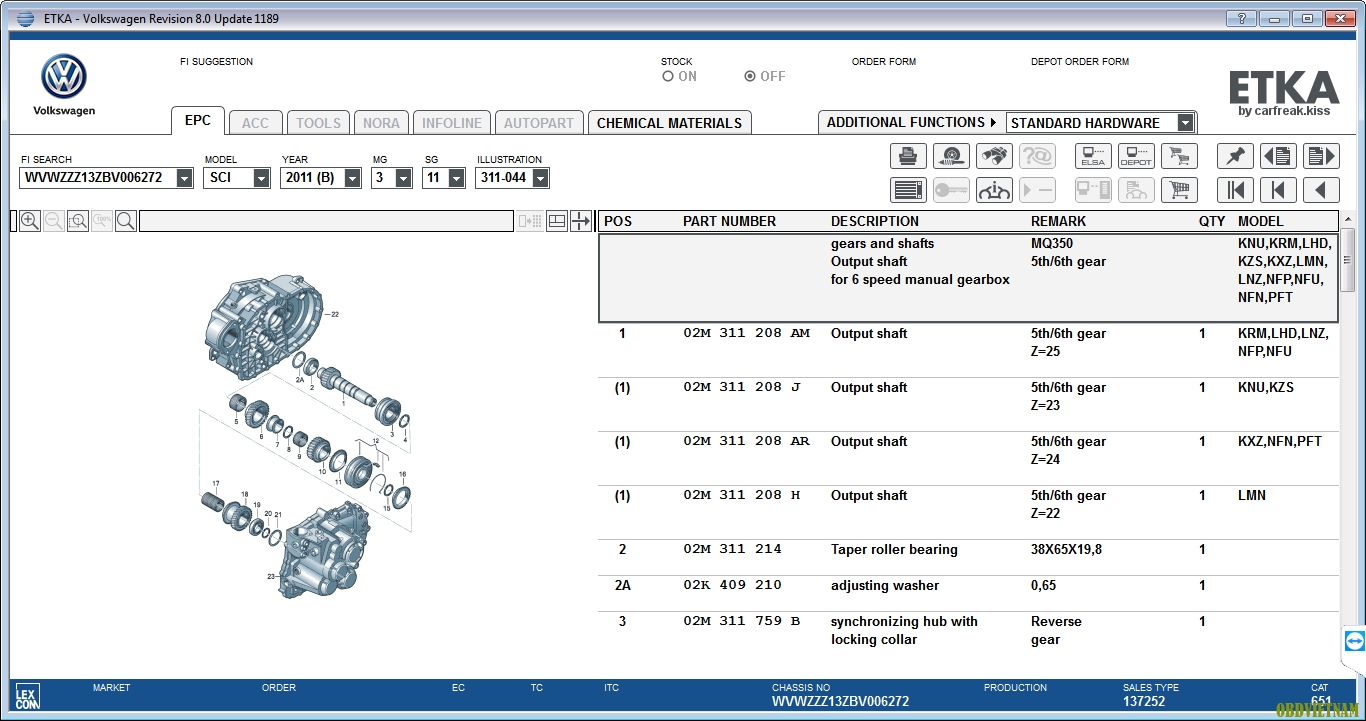
Task: Click the LEXCOM logo in status bar
Action: point(27,697)
